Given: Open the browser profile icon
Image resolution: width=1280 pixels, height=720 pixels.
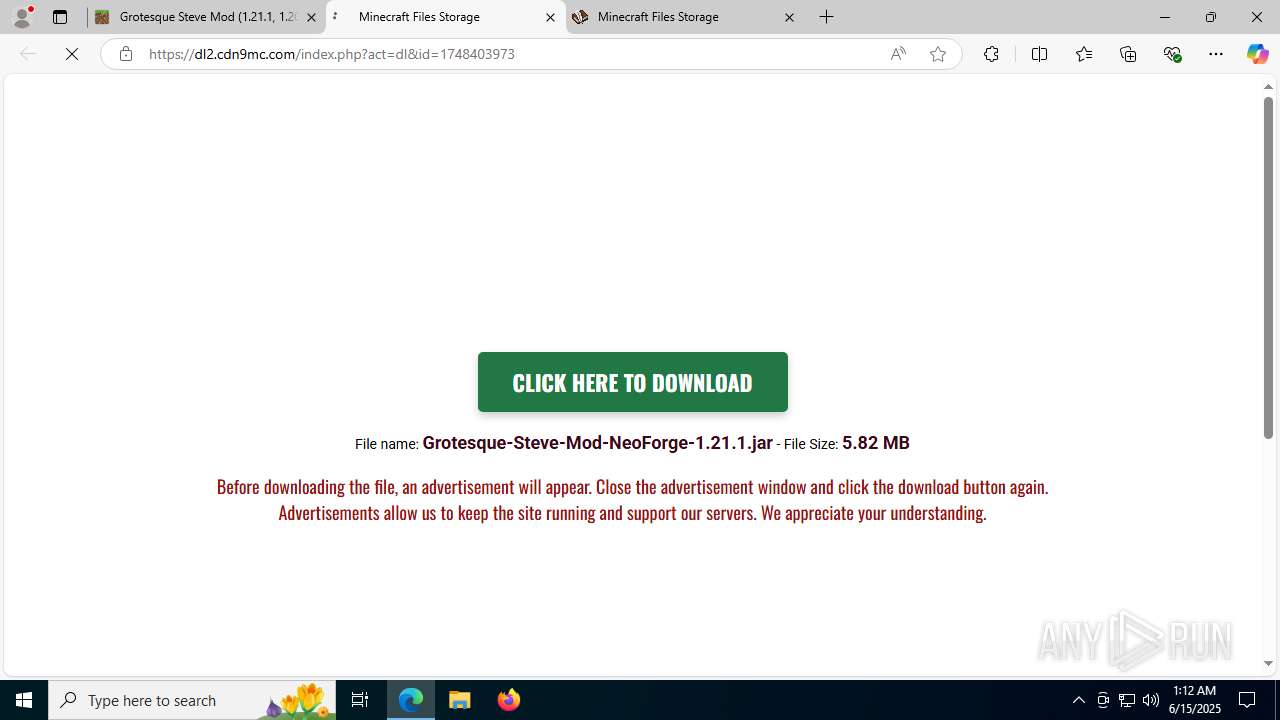Looking at the screenshot, I should [x=22, y=17].
